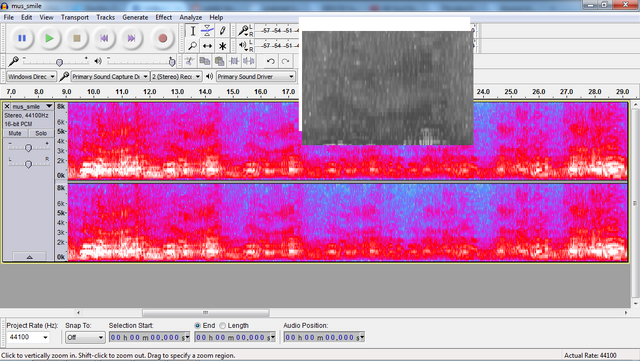Screen dimensions: 640x361
Task: Click the horizontal scrollbar right arrow
Action: point(626,313)
